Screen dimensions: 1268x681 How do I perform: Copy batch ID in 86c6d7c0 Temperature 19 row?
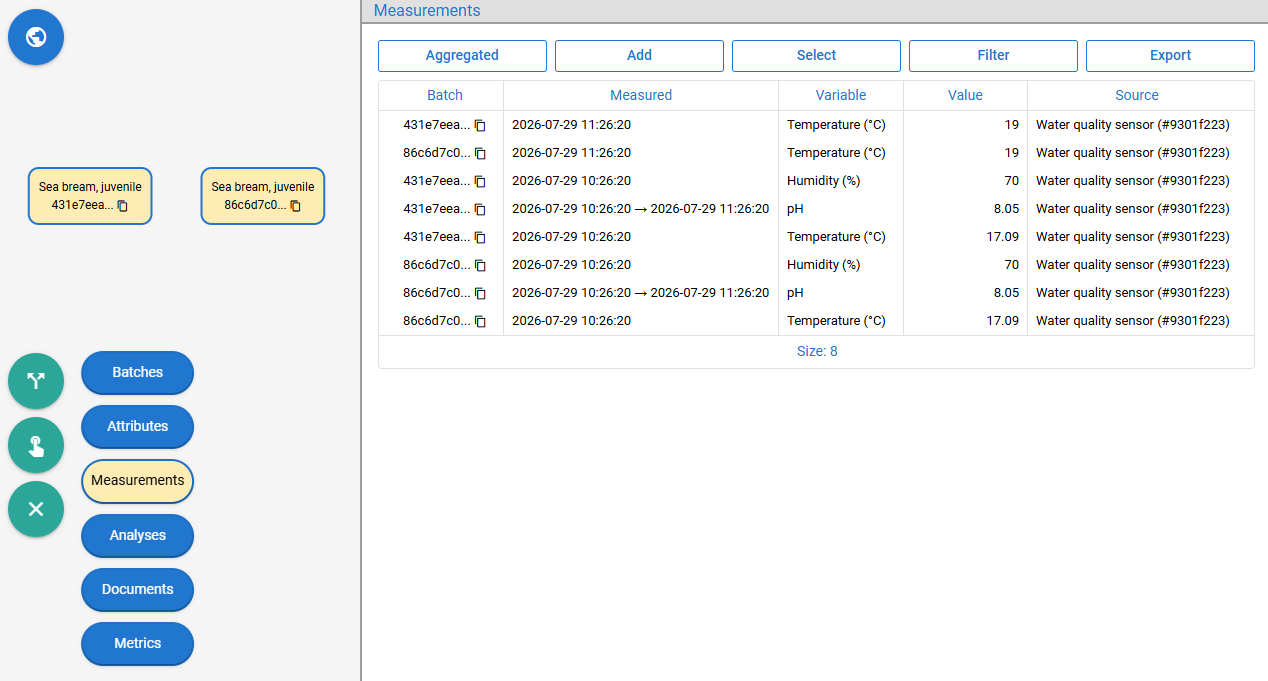[480, 153]
